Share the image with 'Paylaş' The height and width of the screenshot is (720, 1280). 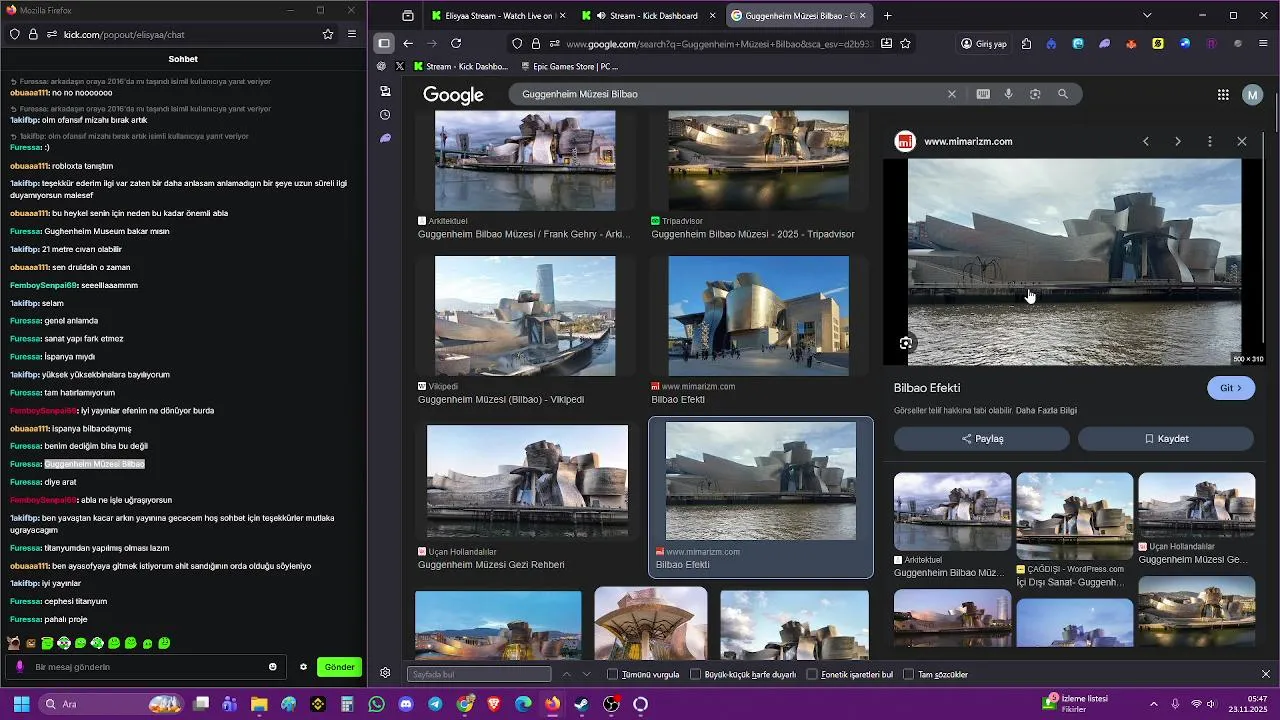point(982,438)
